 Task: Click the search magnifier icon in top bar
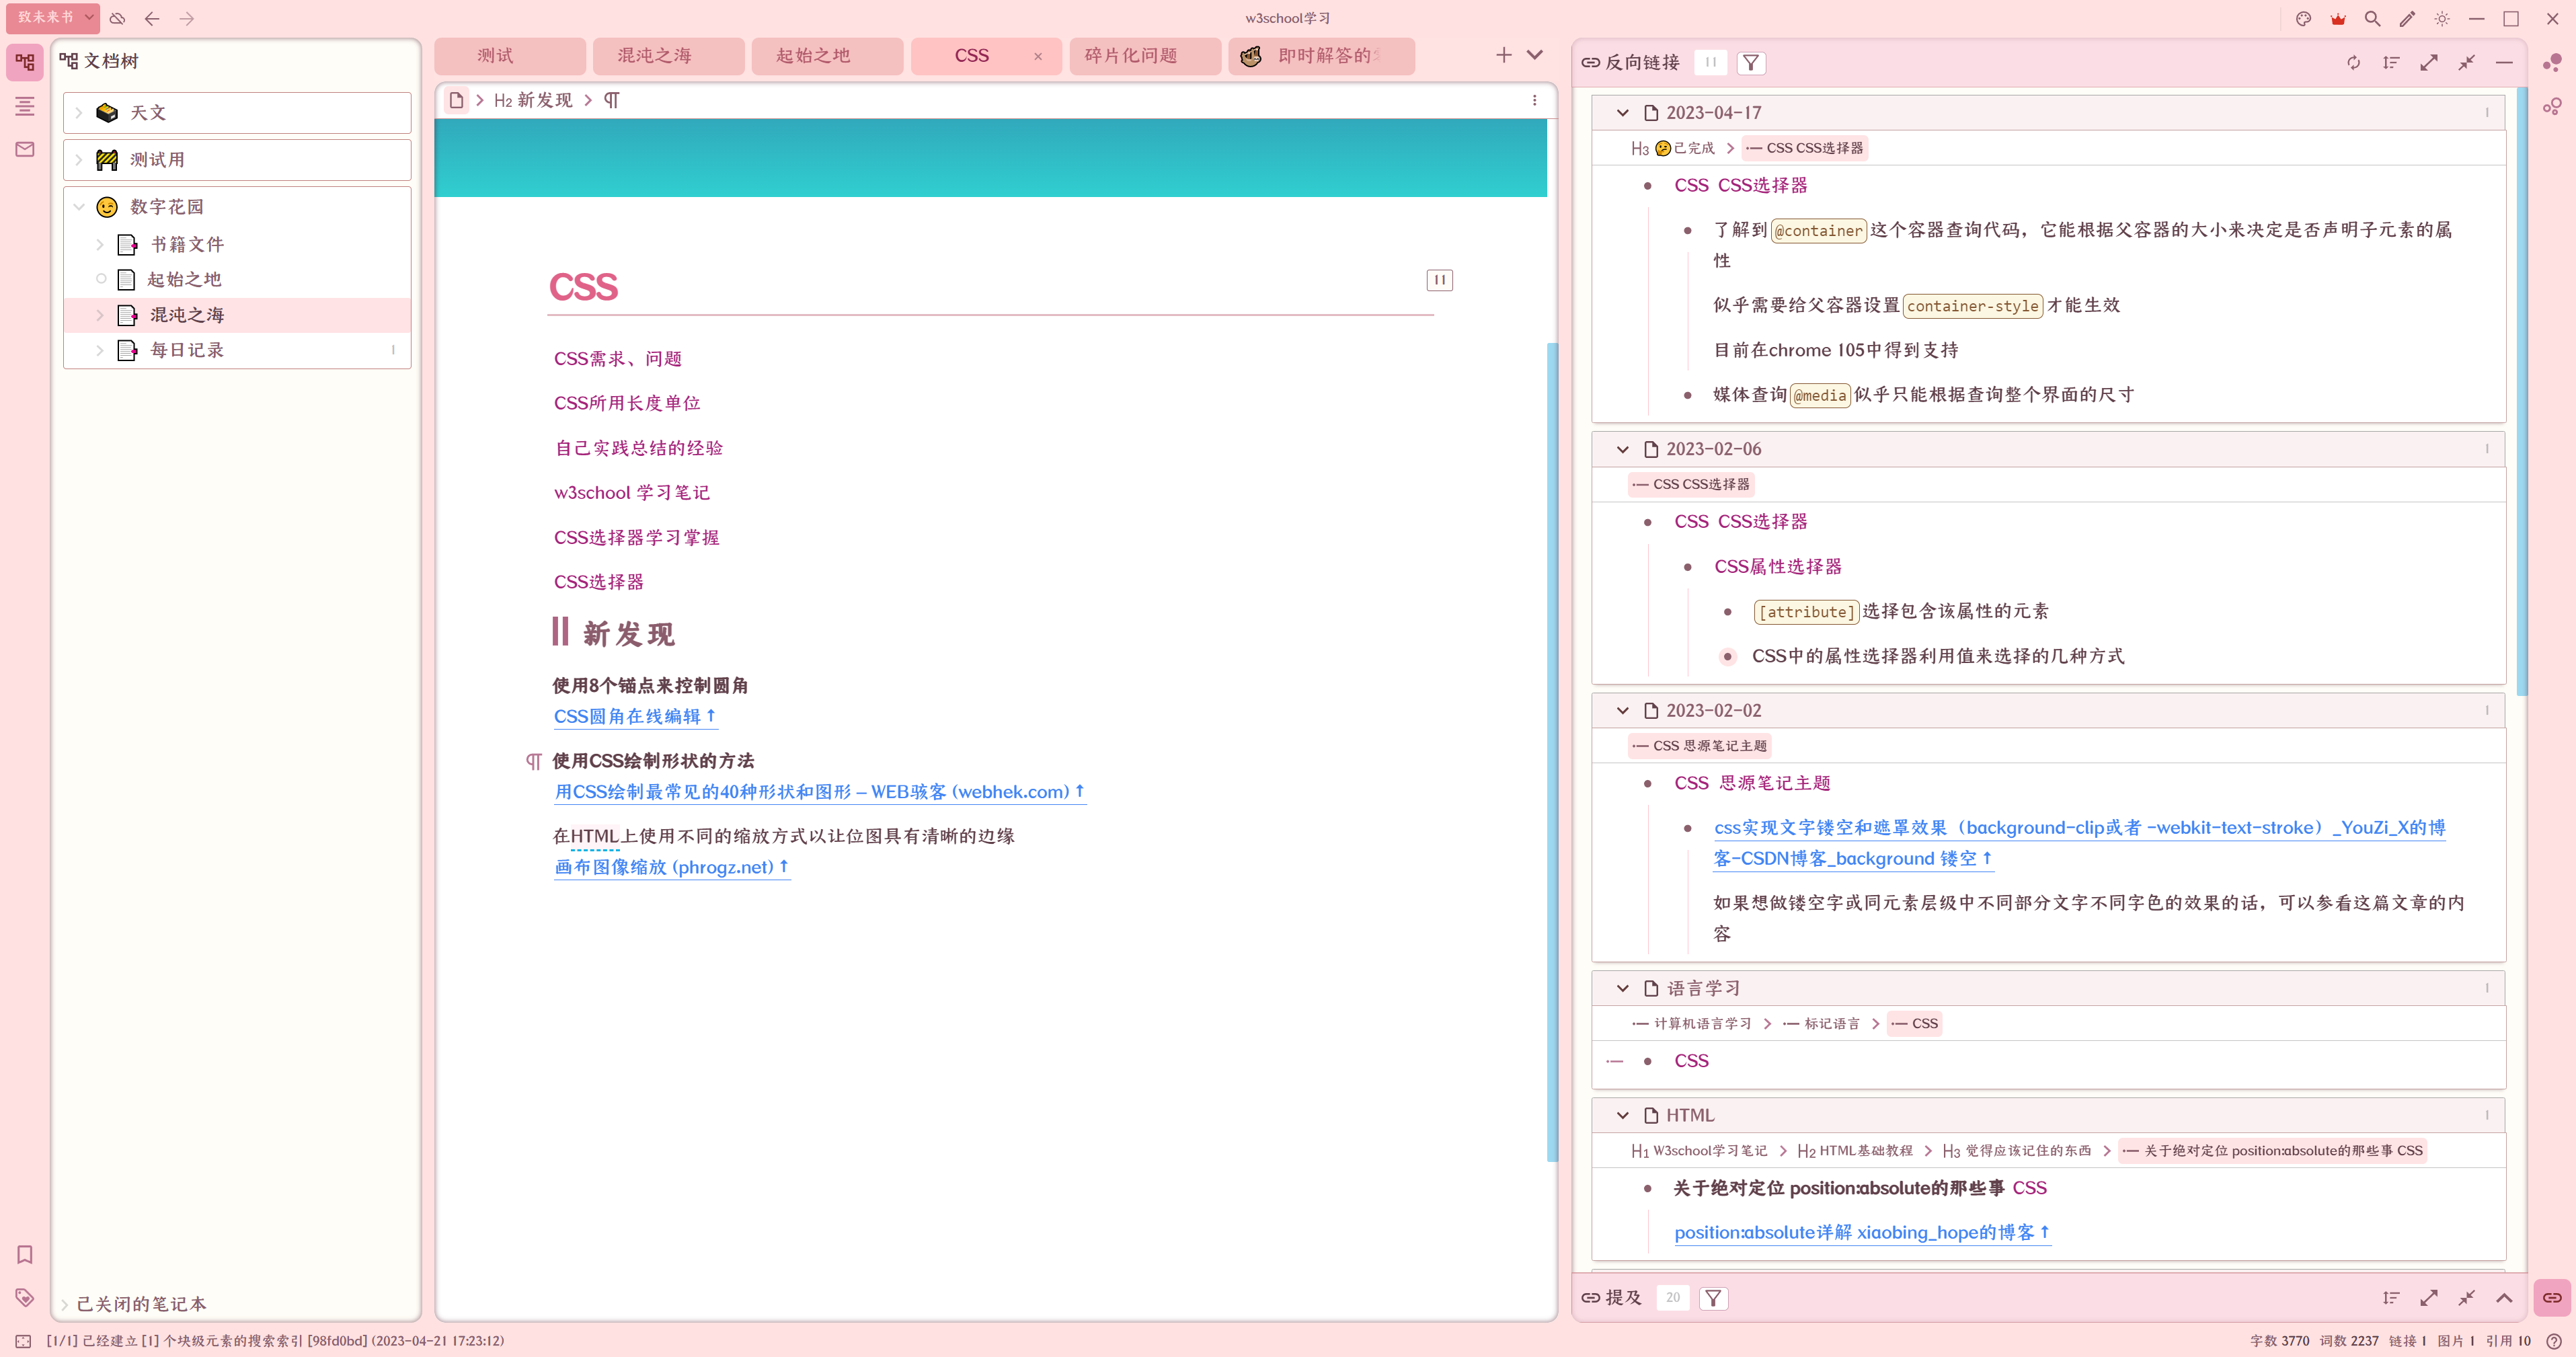(x=2372, y=18)
